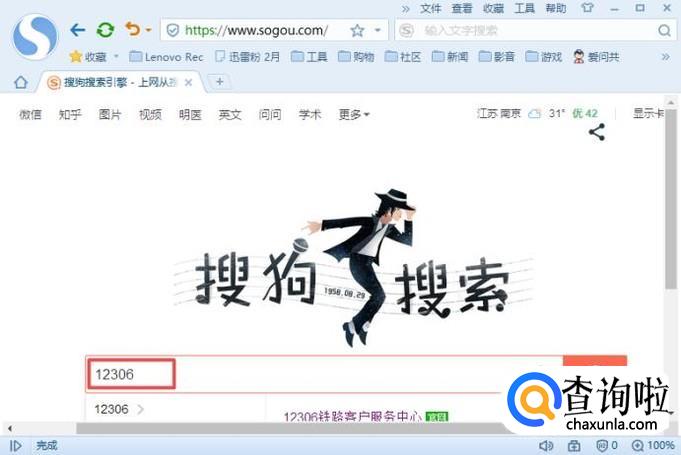Click the security shield in address bar
The height and width of the screenshot is (455, 681).
tap(173, 30)
